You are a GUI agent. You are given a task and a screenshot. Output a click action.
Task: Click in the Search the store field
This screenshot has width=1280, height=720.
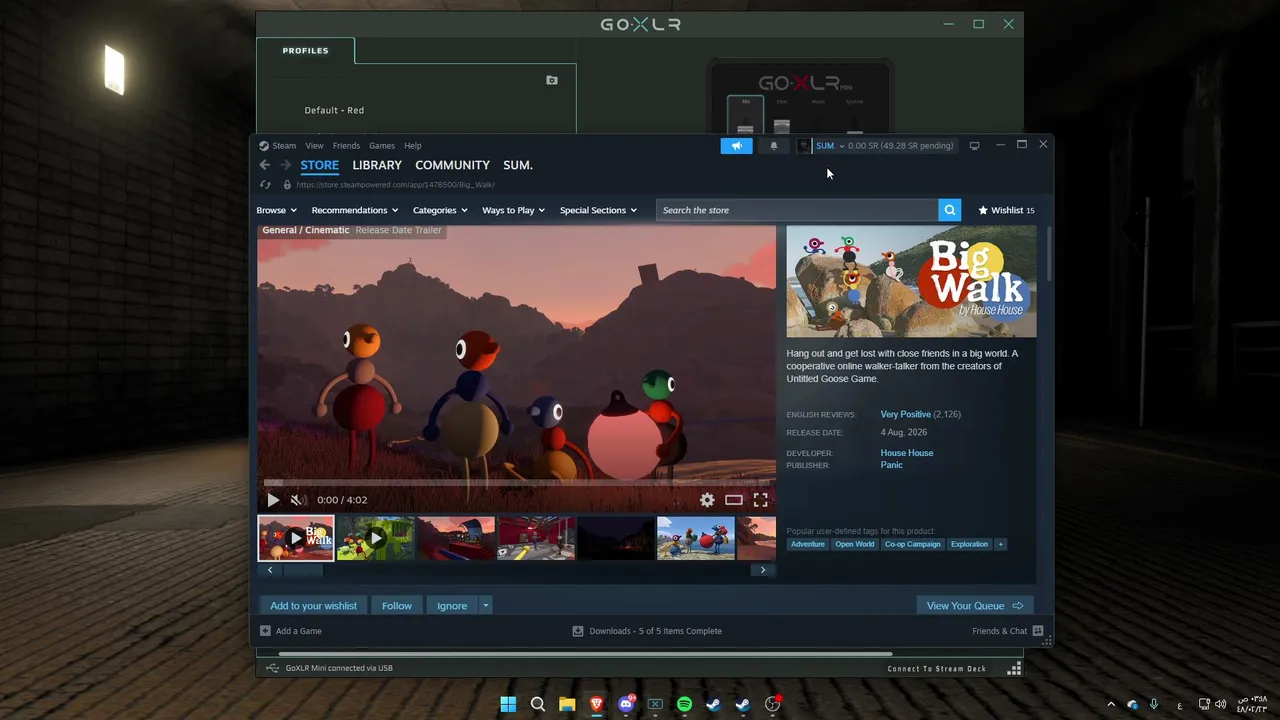click(797, 210)
